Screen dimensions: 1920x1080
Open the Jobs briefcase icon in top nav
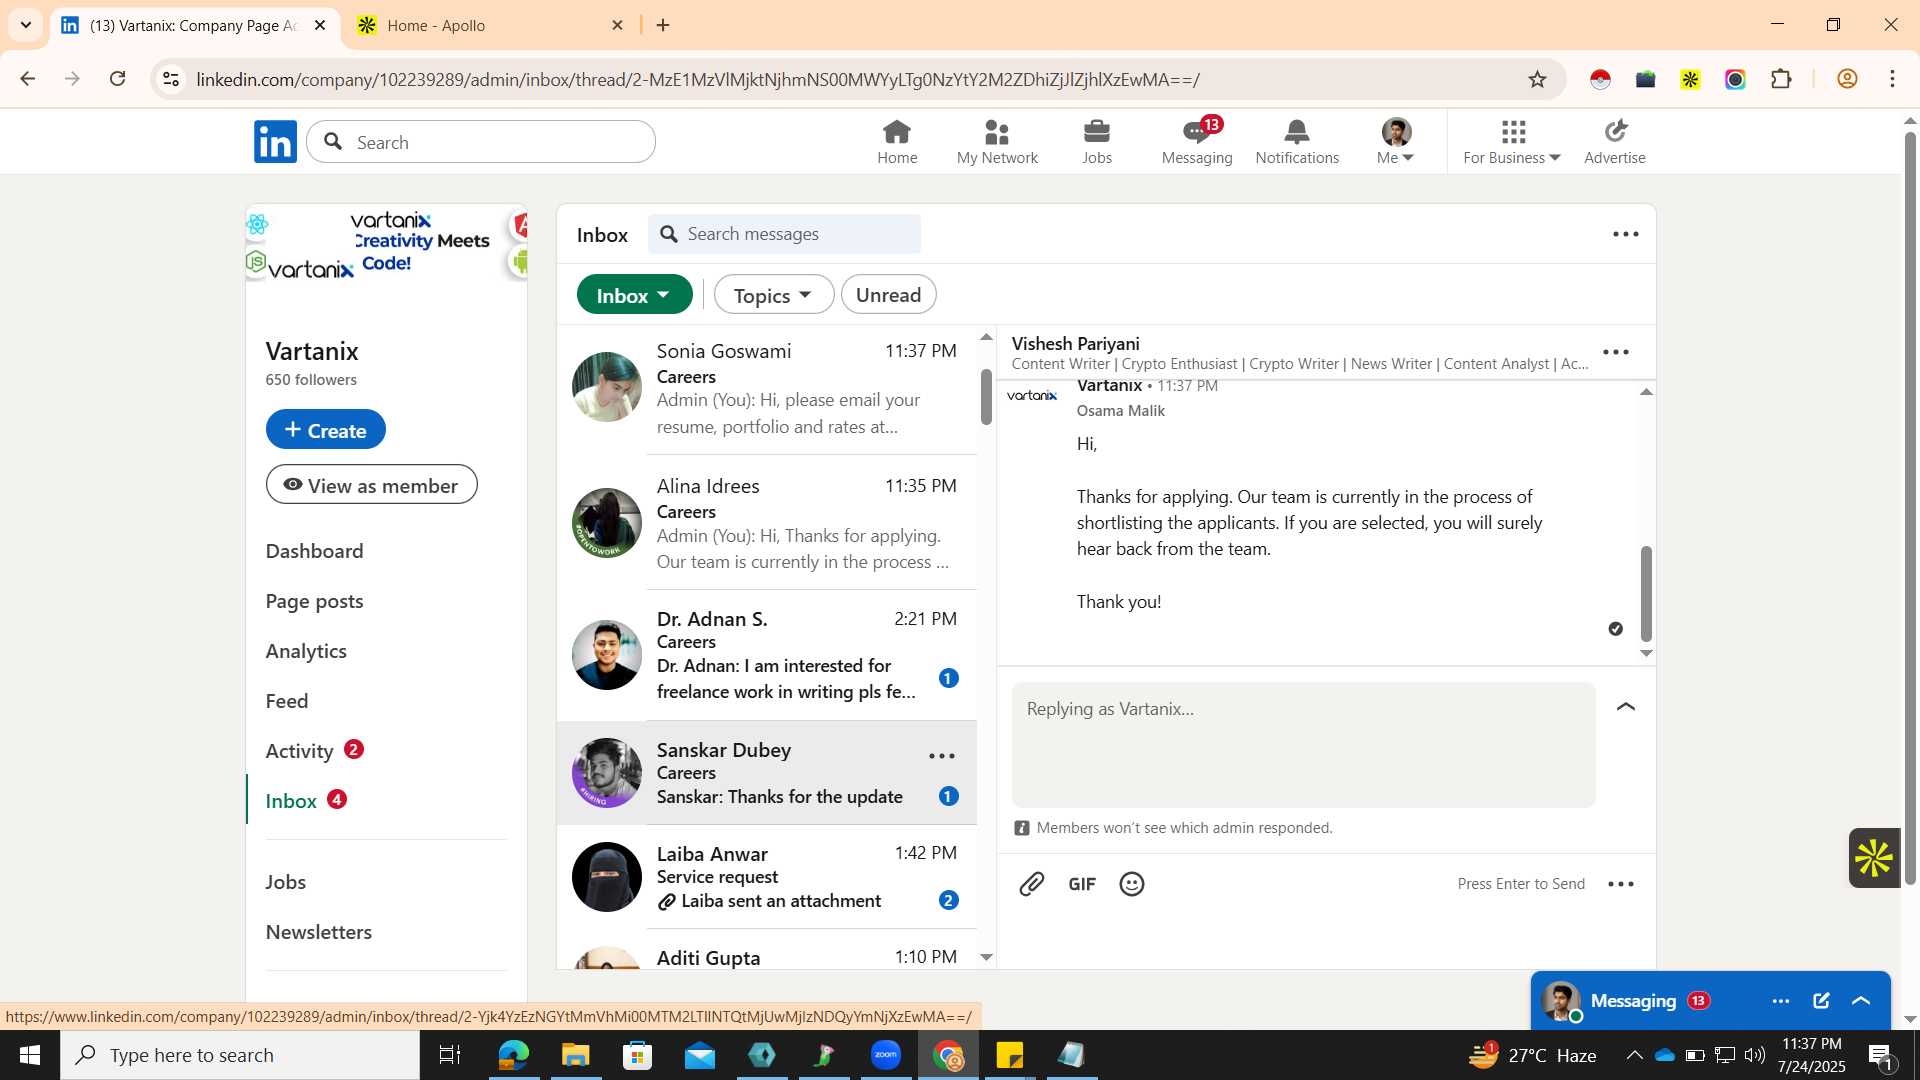click(1097, 142)
